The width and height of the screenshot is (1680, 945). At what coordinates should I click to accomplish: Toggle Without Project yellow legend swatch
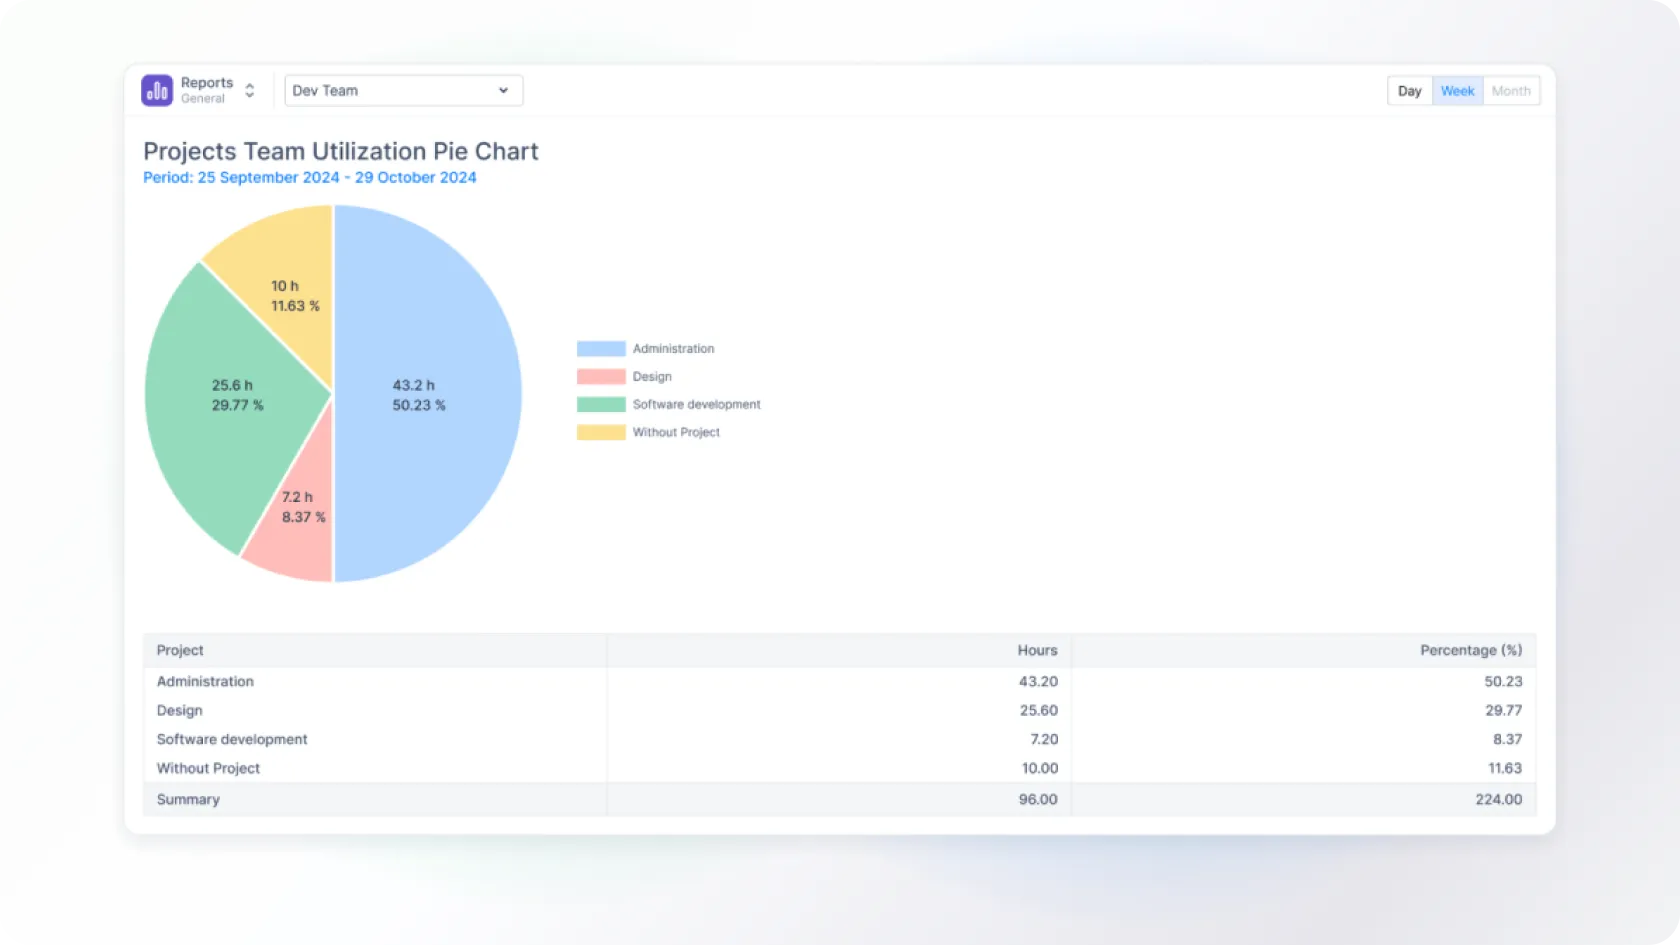pyautogui.click(x=601, y=433)
